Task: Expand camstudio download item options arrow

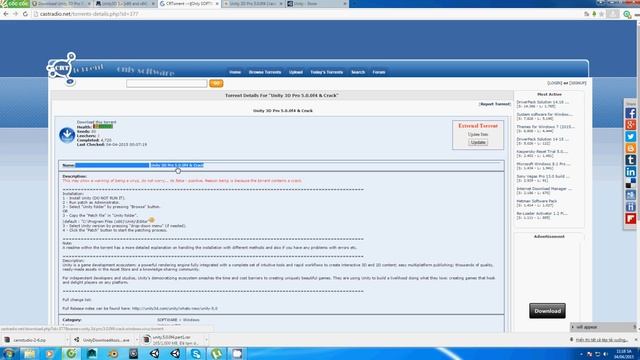Action: (67, 340)
